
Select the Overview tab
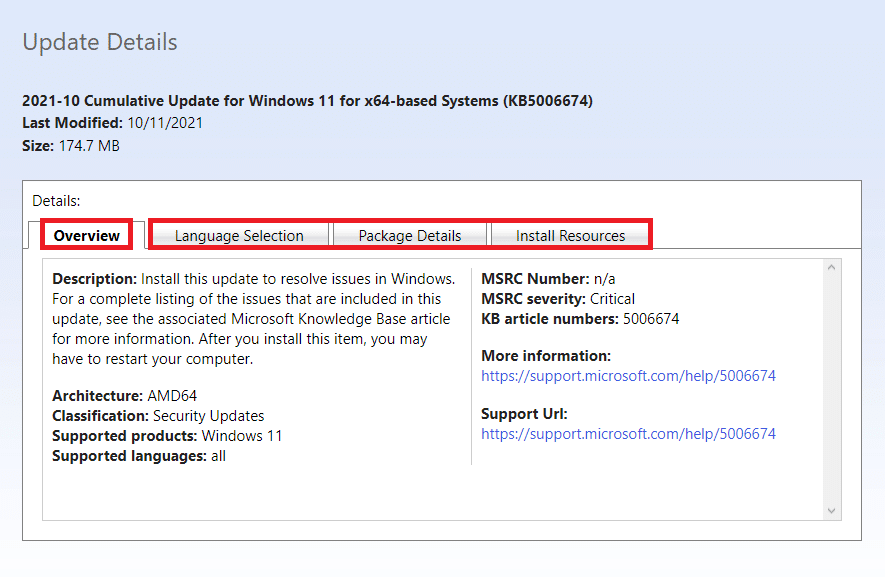point(86,235)
